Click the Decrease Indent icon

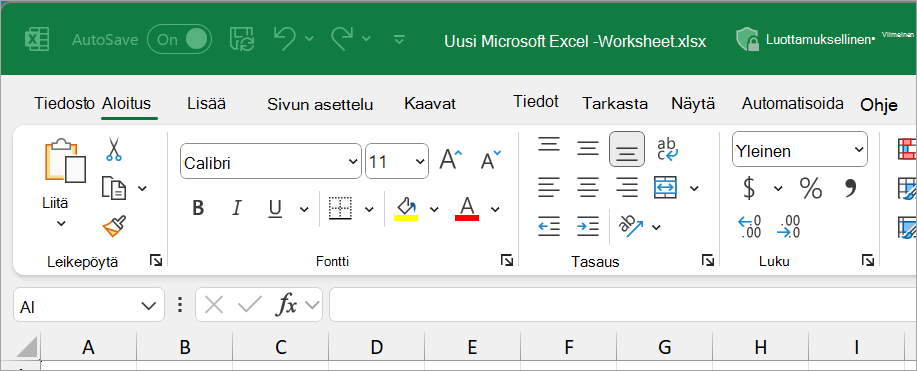tap(549, 226)
